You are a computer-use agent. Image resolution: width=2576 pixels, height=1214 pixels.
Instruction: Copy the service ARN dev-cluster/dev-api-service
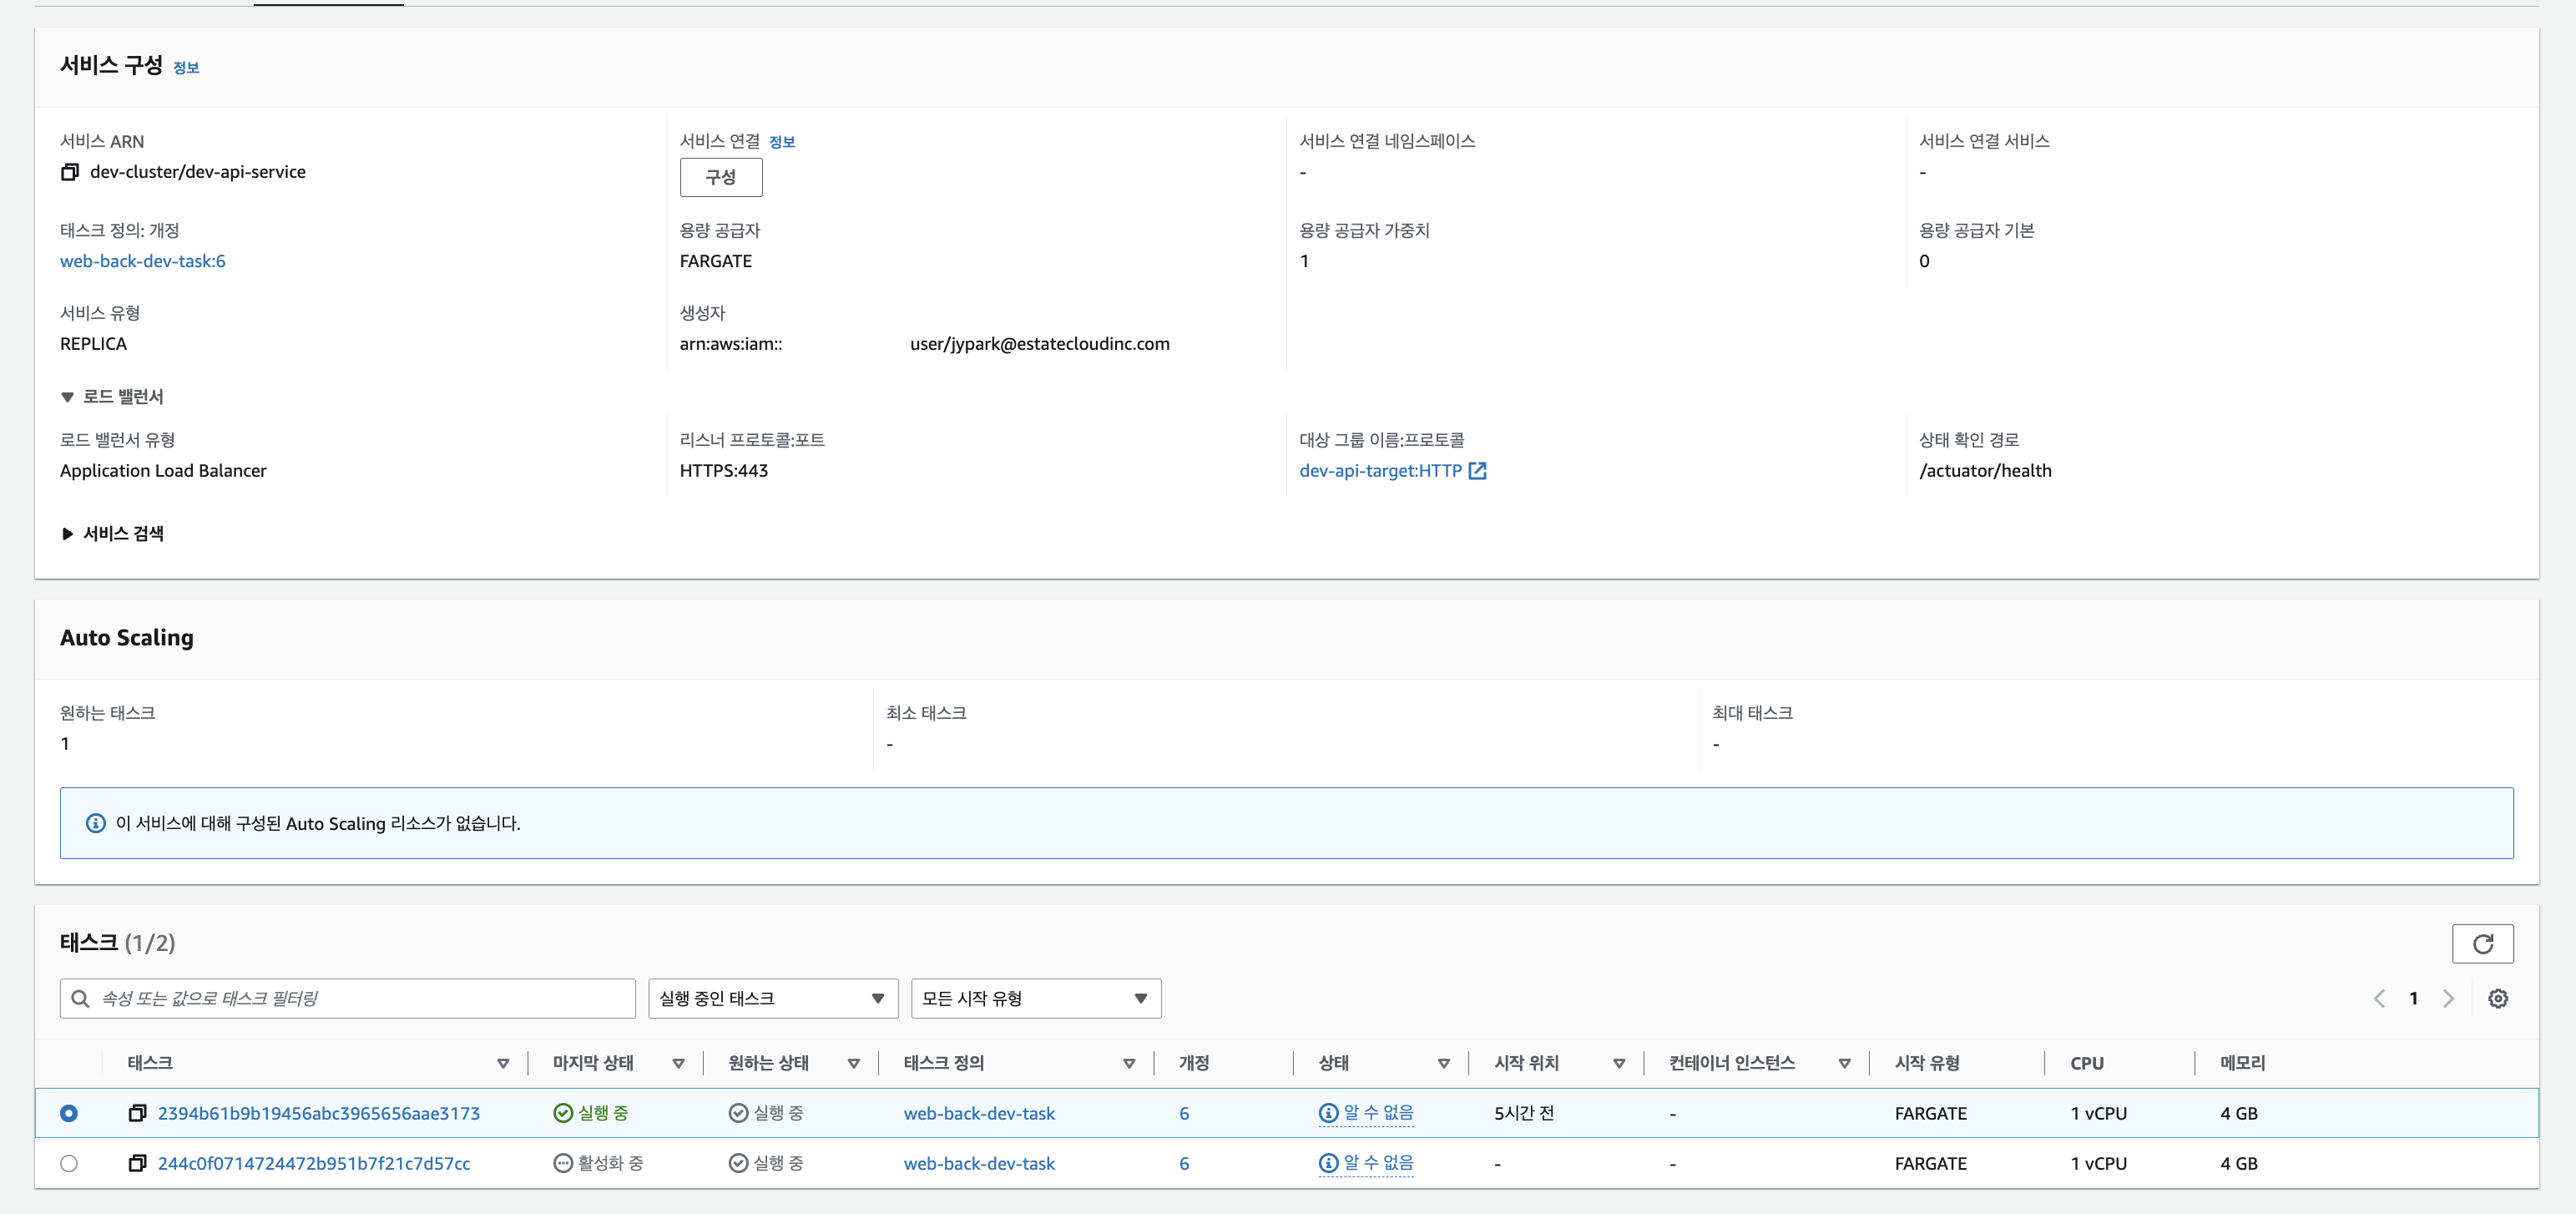(x=70, y=172)
